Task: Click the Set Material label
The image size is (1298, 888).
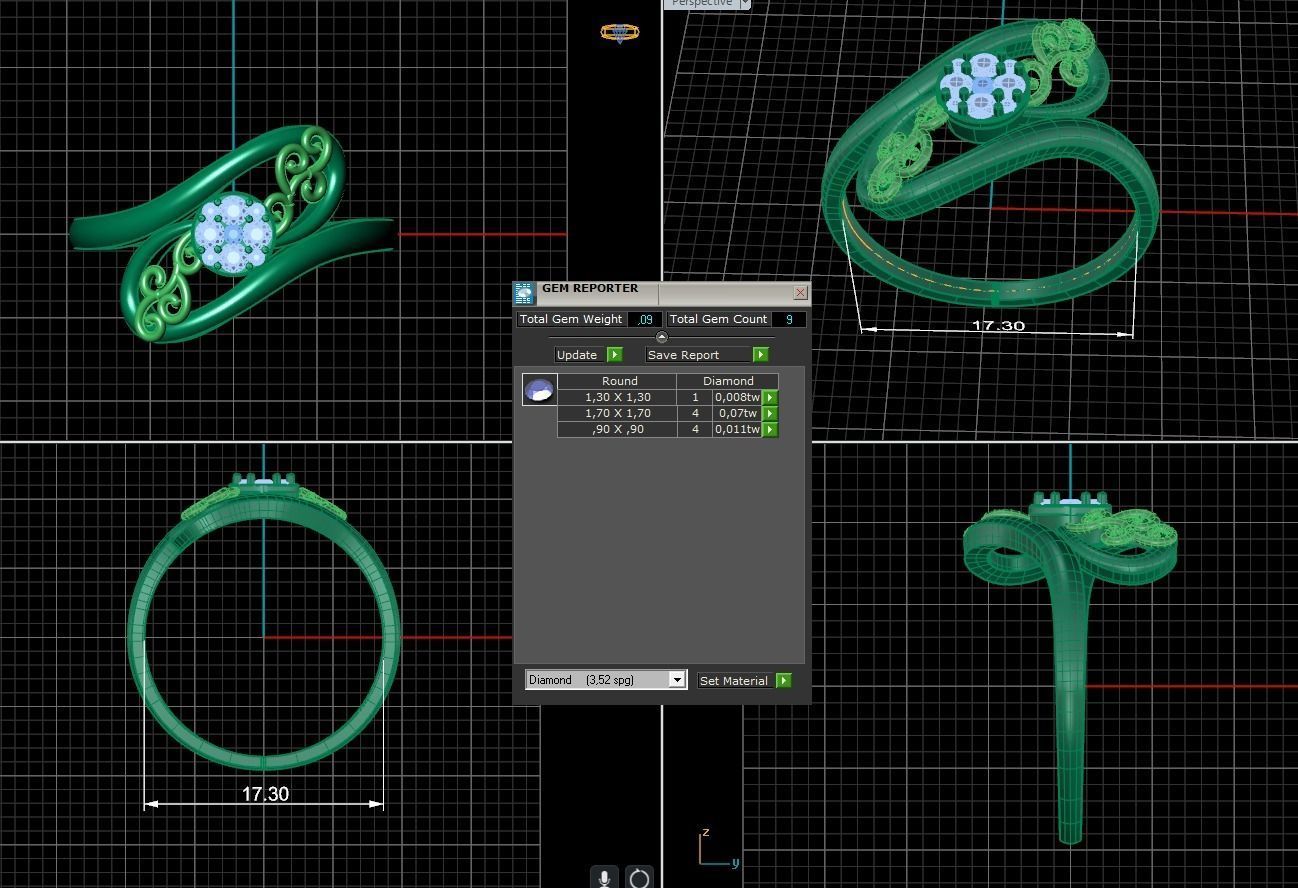Action: (x=734, y=681)
